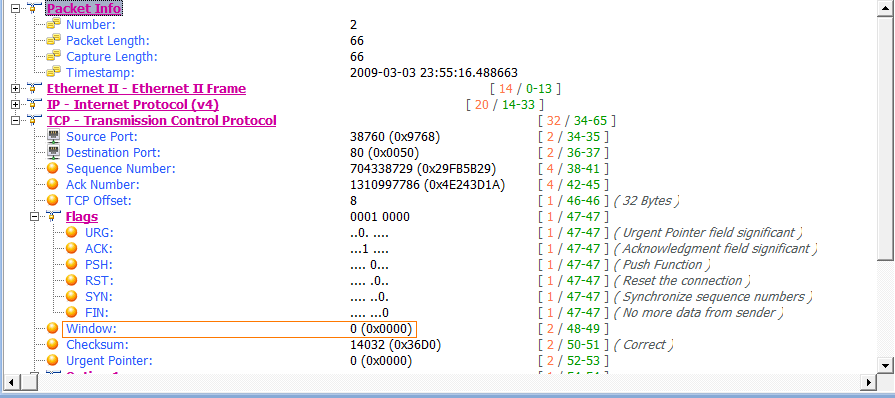The image size is (895, 398).
Task: Expand the Ethernet II Frame node
Action: click(15, 89)
